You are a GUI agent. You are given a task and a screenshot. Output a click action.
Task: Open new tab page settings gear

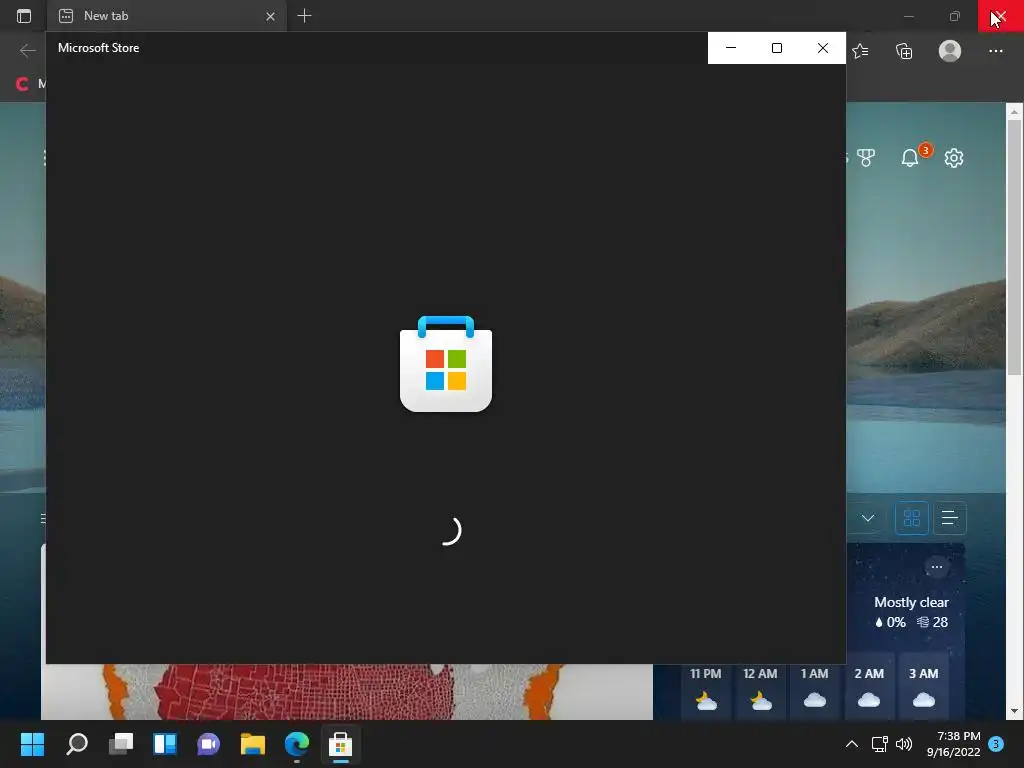click(x=953, y=157)
